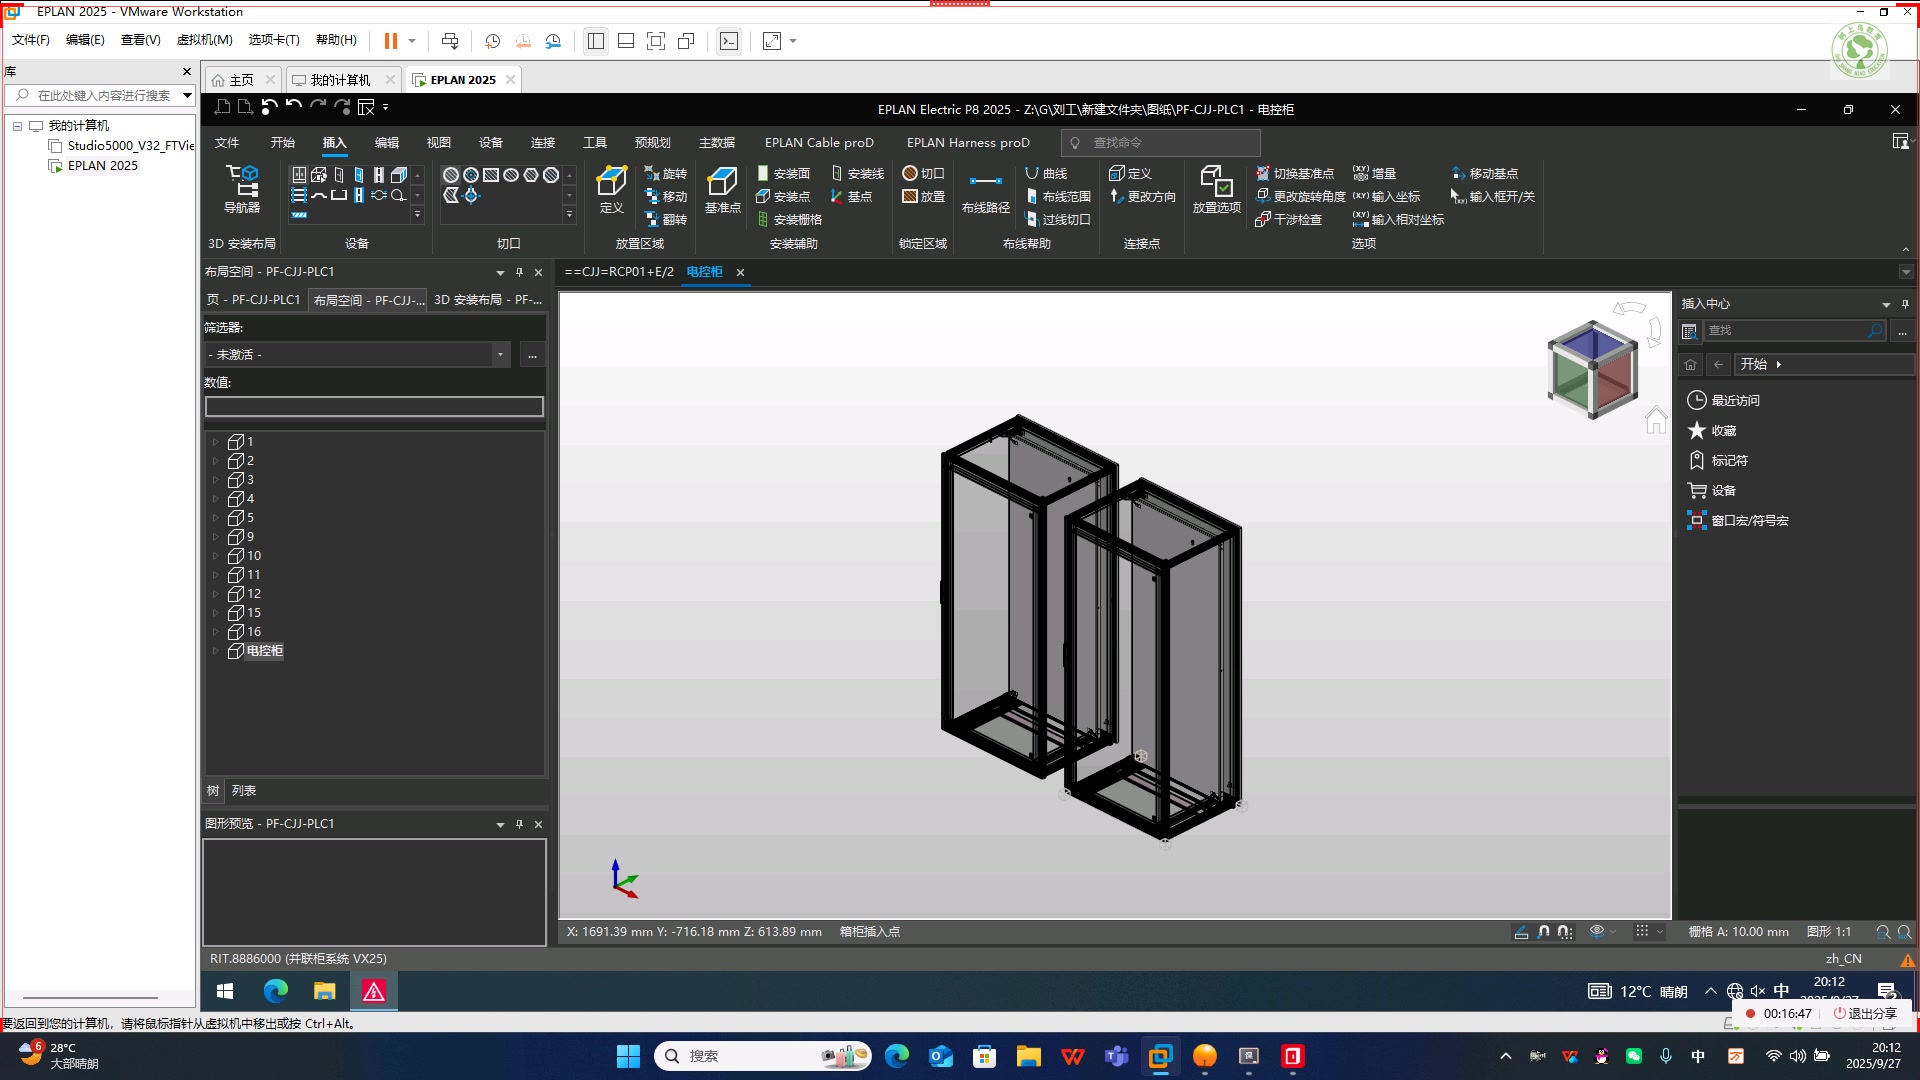Viewport: 1920px width, 1080px height.
Task: Toggle the grid dots icon in status bar
Action: pyautogui.click(x=1642, y=931)
